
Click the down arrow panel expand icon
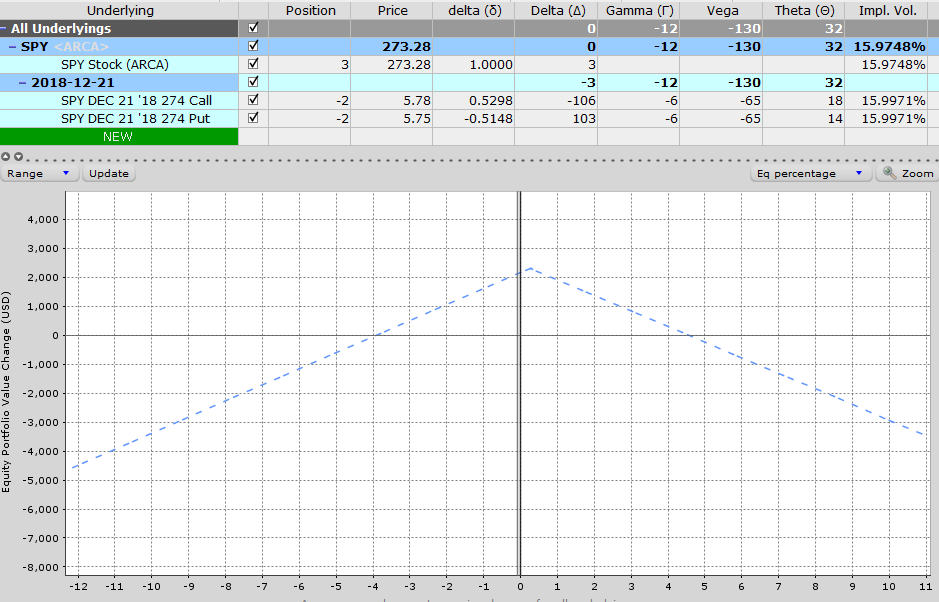click(x=19, y=156)
